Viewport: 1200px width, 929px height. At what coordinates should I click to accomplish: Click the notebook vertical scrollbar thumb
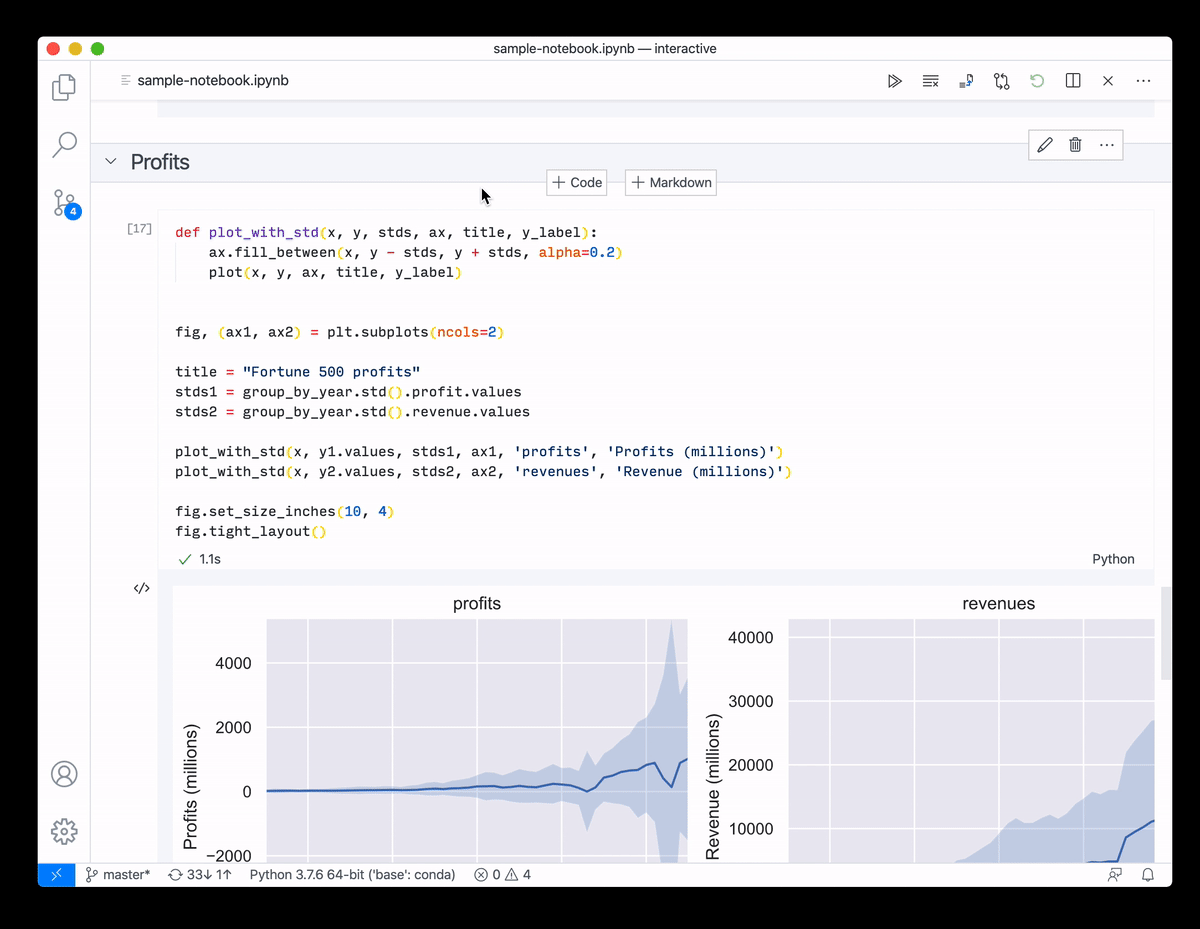coord(1165,634)
